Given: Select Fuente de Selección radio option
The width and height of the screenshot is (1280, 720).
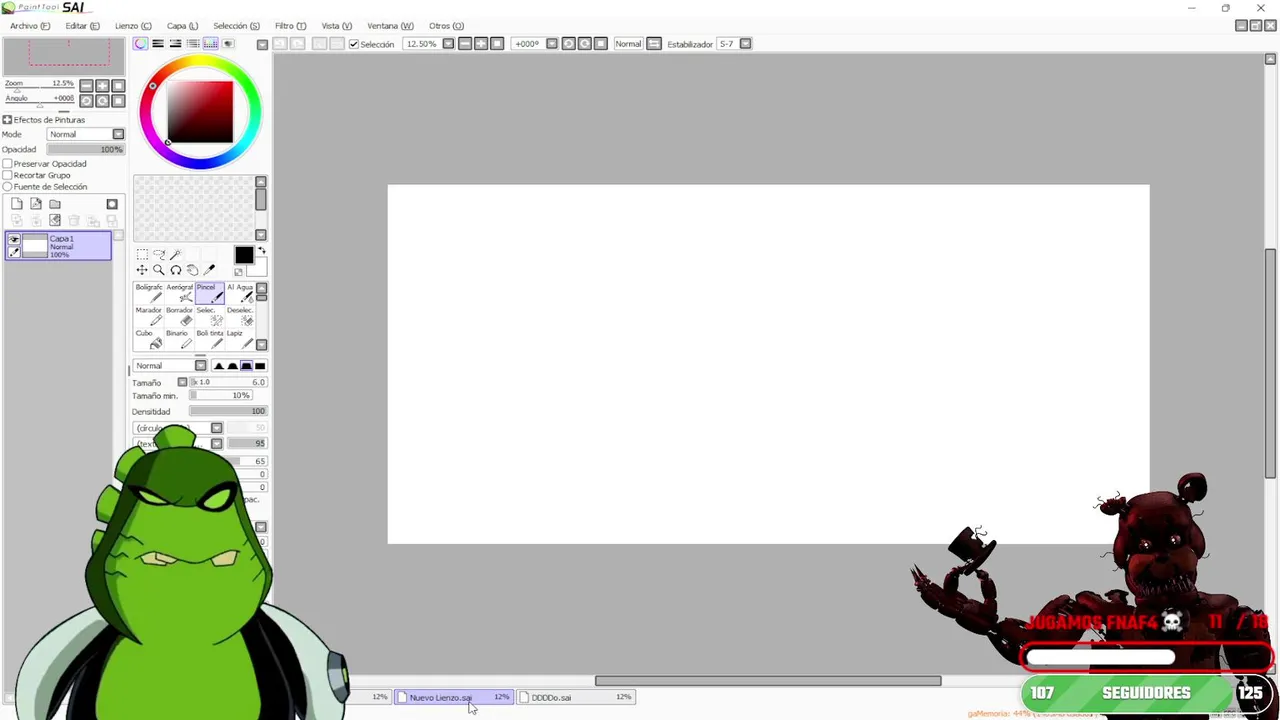Looking at the screenshot, I should [x=7, y=187].
